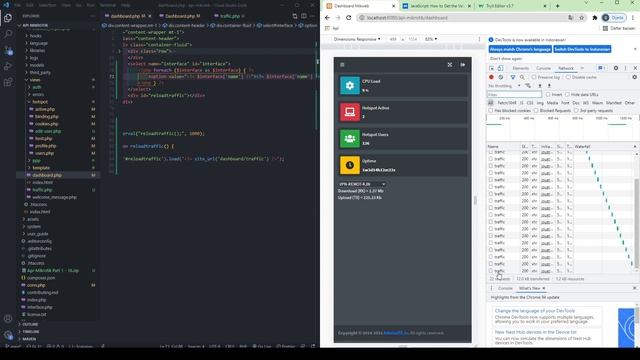Expand the OUTLINE section in VS Code
Screen dimensions: 640x360
(30, 324)
